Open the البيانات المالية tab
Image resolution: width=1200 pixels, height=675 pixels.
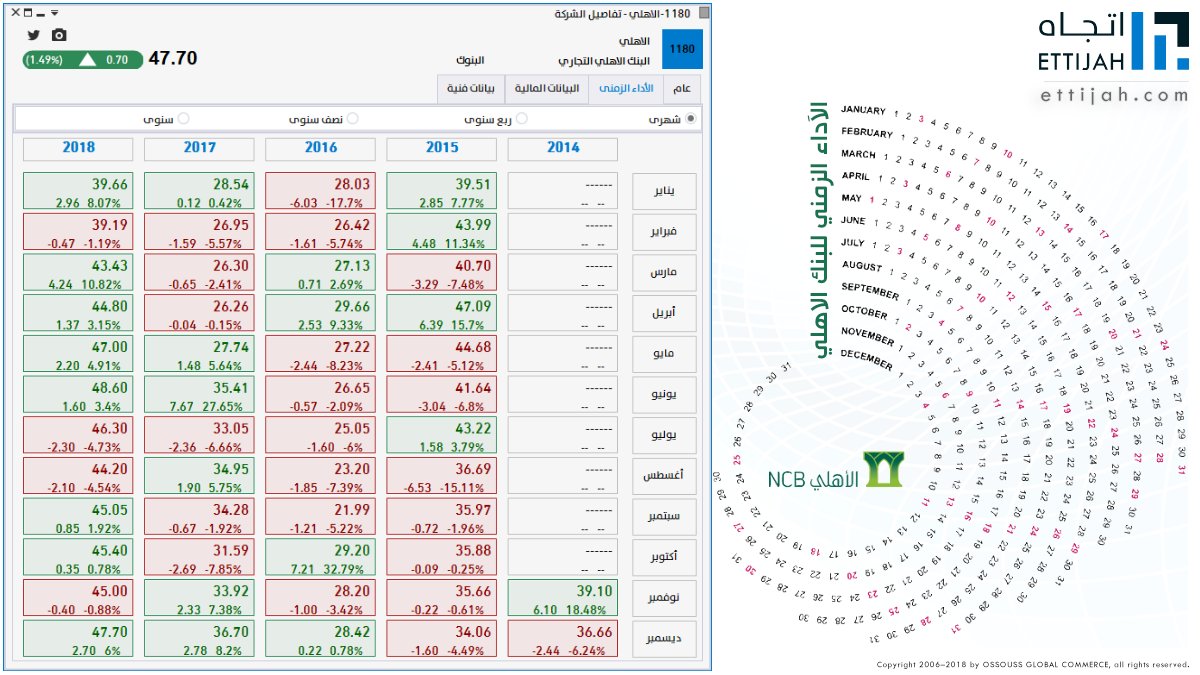(547, 88)
